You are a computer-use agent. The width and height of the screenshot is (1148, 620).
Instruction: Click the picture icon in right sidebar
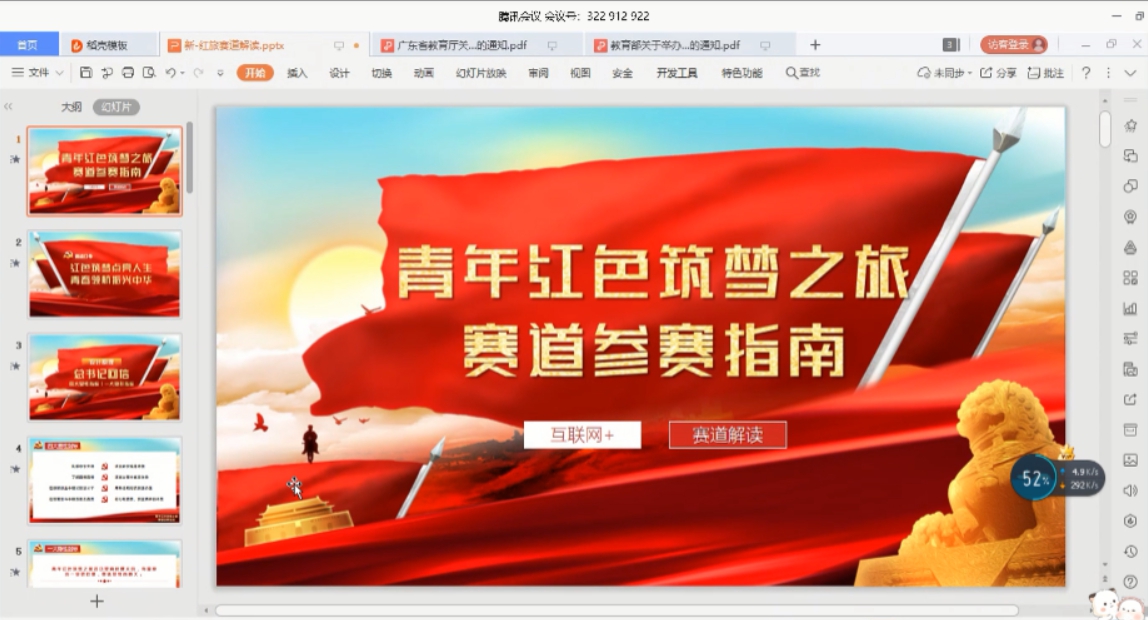coord(1130,460)
